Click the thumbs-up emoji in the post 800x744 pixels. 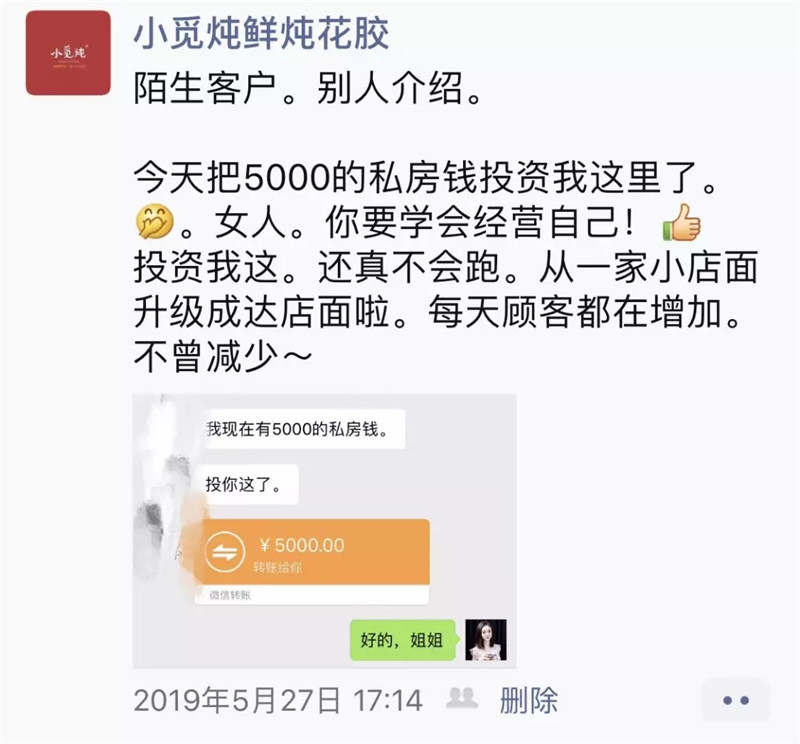[682, 222]
